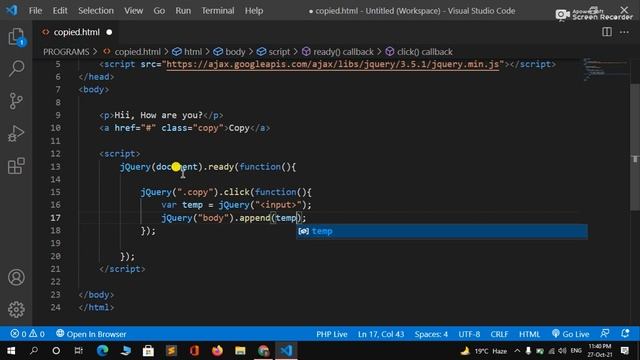This screenshot has height=360, width=640.
Task: Select the copied.html editor tab
Action: 76,32
